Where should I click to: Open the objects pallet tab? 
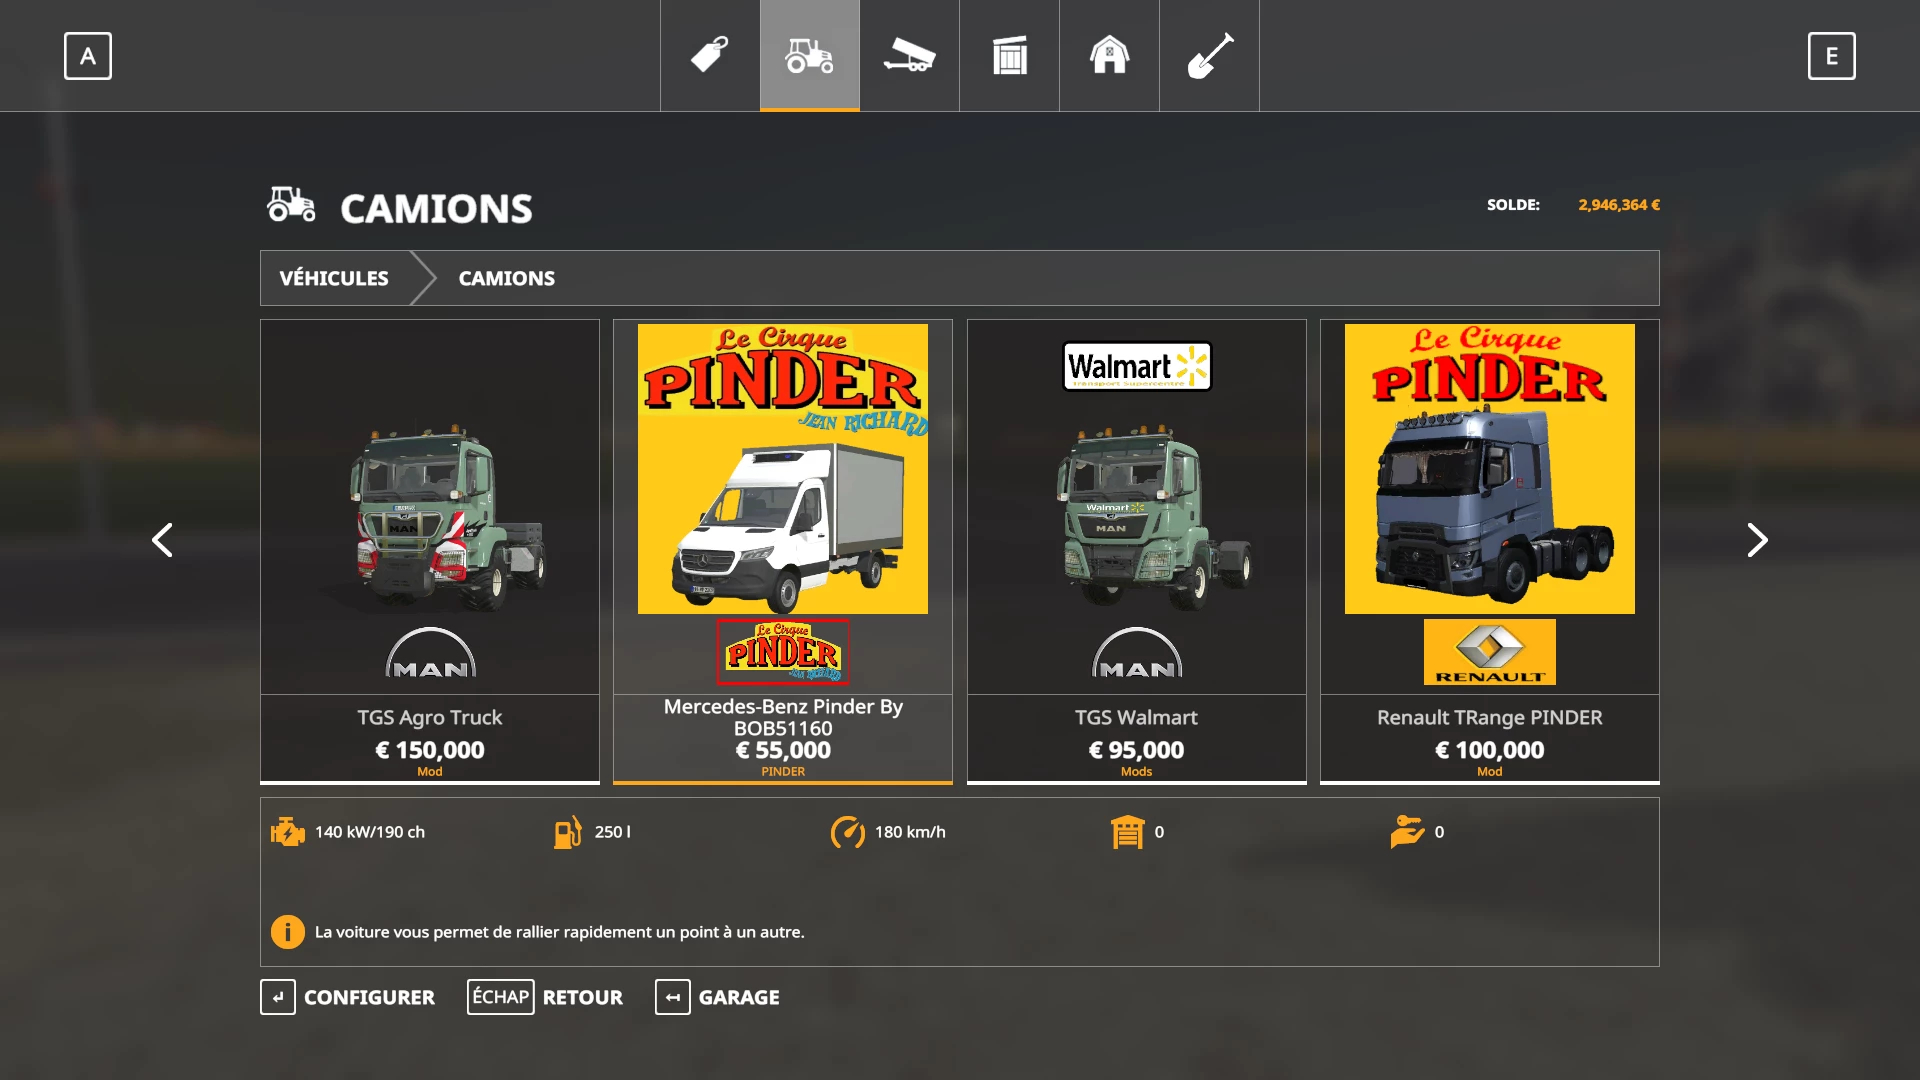(1009, 55)
